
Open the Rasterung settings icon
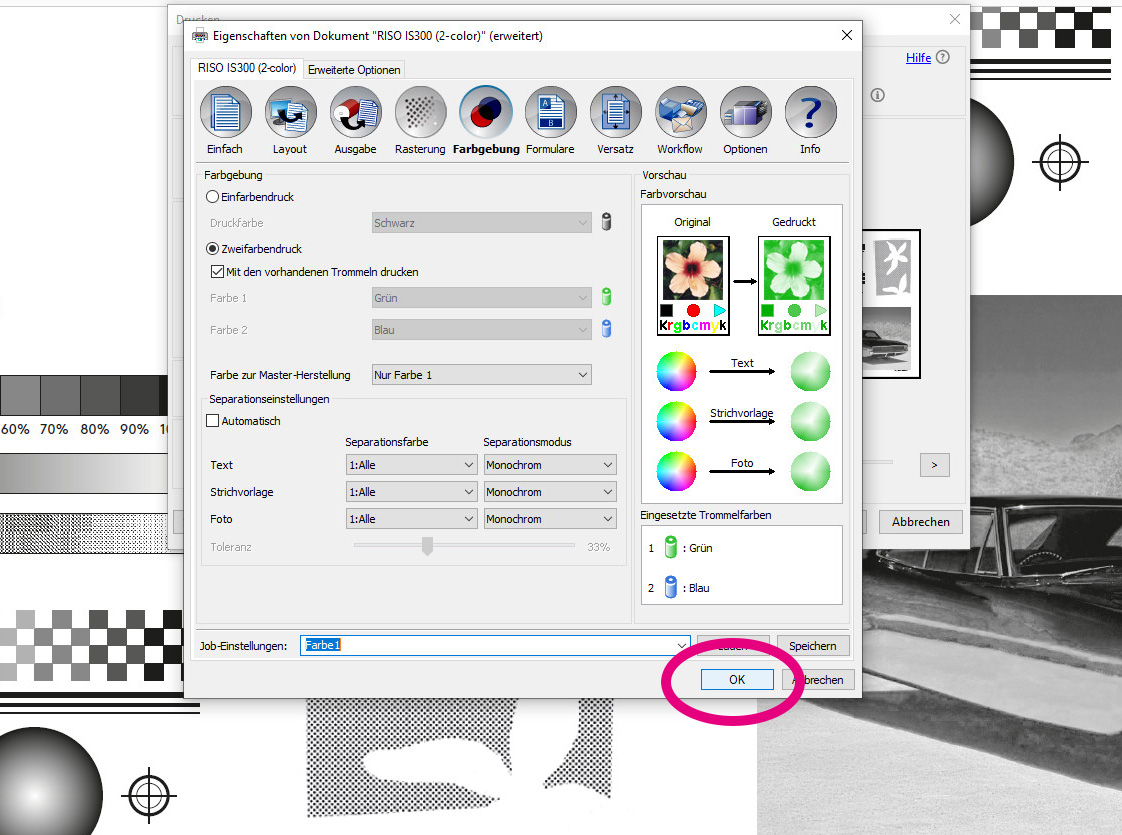pos(420,113)
